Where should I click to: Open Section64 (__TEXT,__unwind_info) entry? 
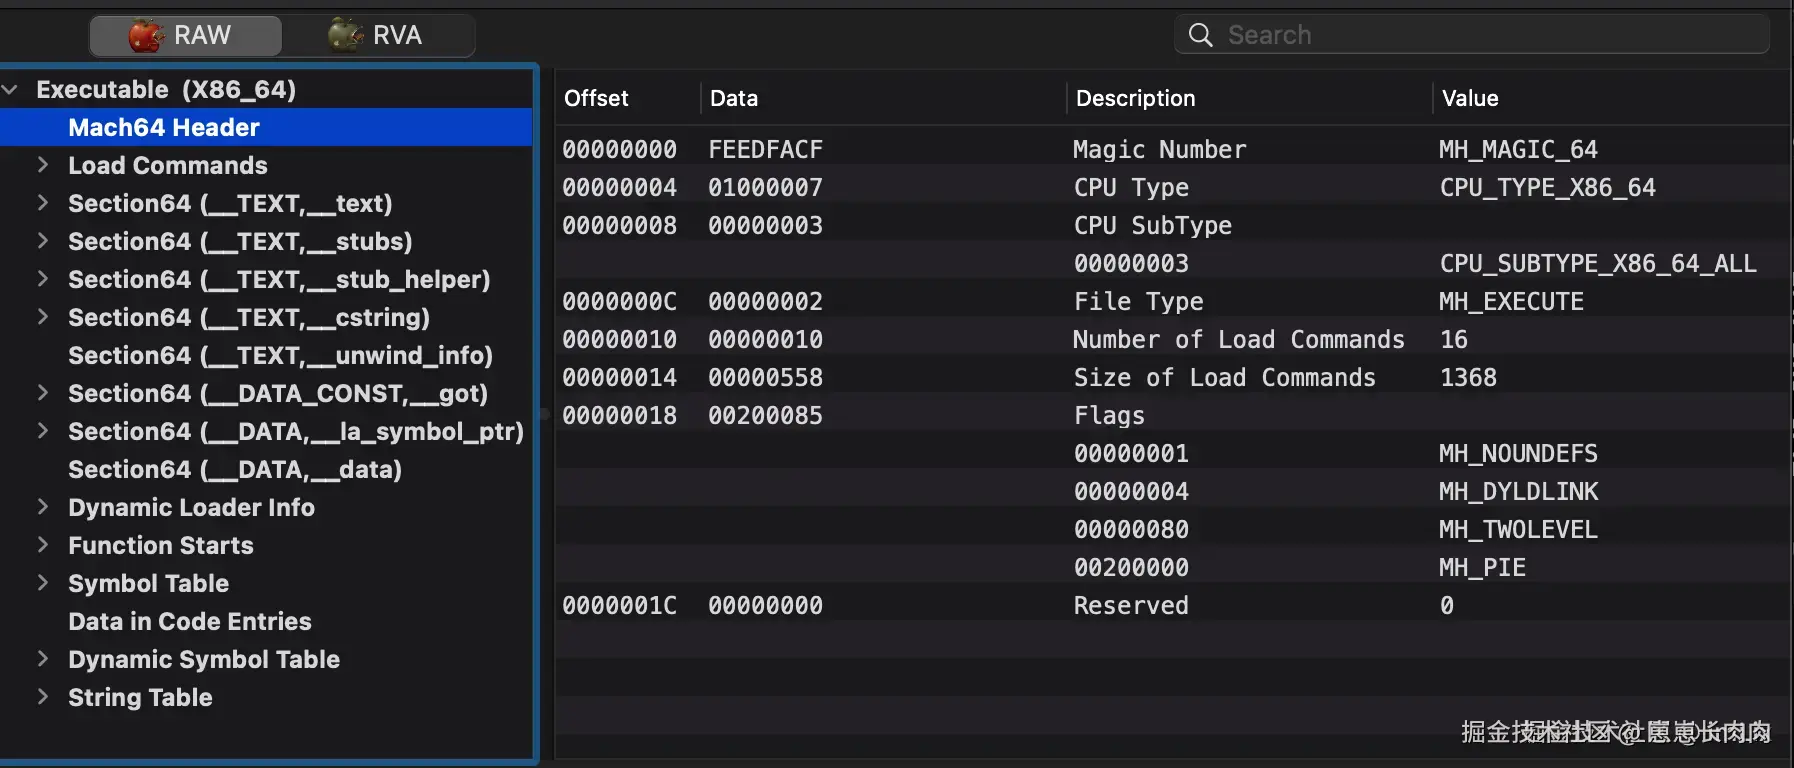point(280,355)
